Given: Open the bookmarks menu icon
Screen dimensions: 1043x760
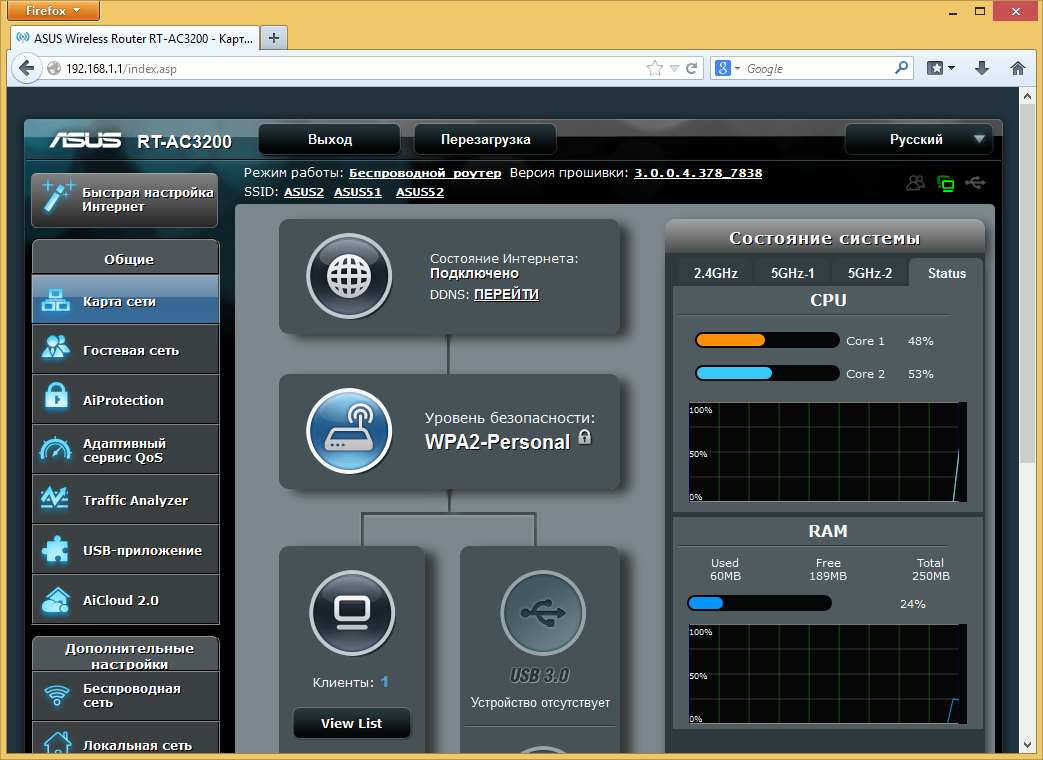Looking at the screenshot, I should coord(941,68).
